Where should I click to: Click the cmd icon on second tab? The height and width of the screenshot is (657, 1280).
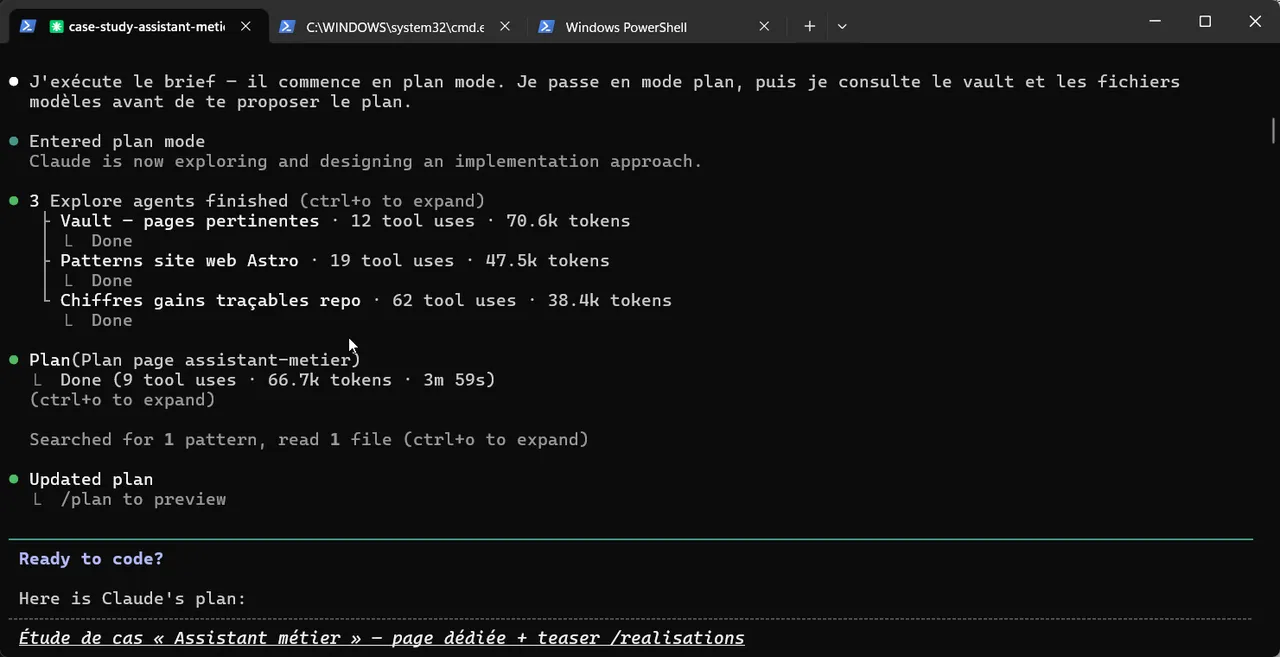tap(287, 26)
